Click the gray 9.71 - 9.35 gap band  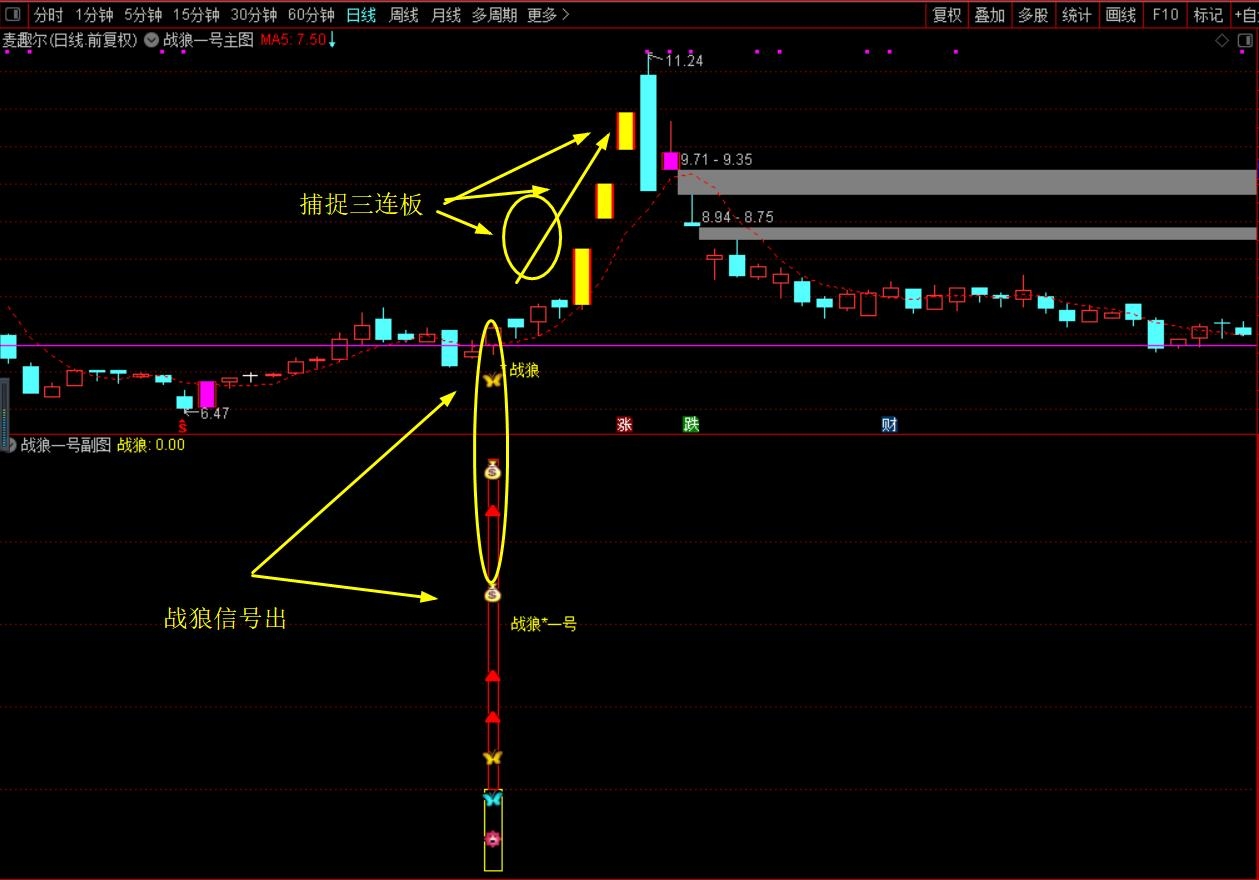(x=966, y=182)
